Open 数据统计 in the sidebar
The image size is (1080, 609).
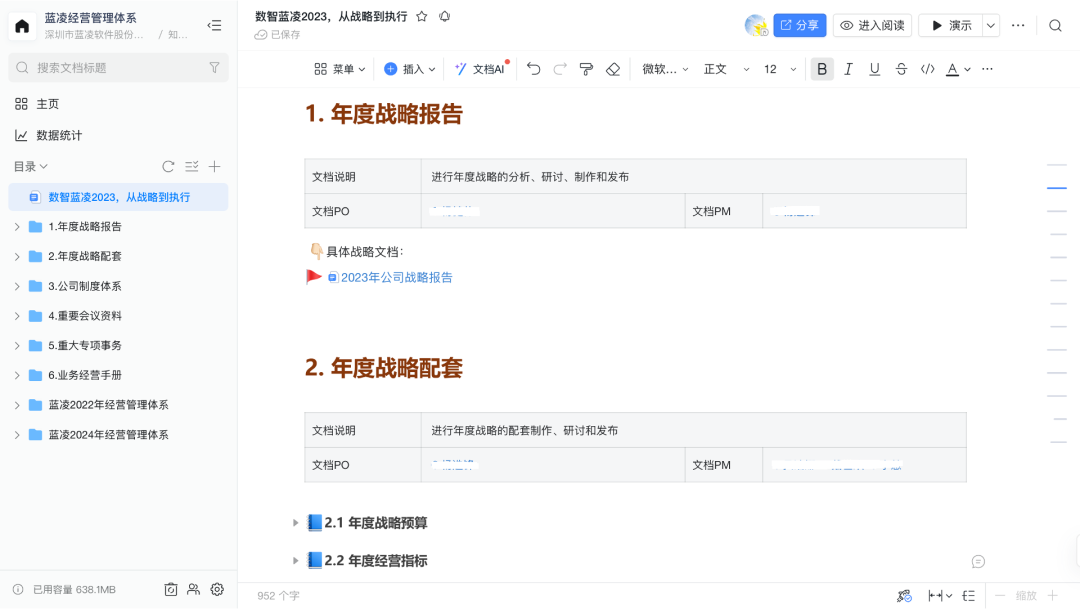[59, 135]
